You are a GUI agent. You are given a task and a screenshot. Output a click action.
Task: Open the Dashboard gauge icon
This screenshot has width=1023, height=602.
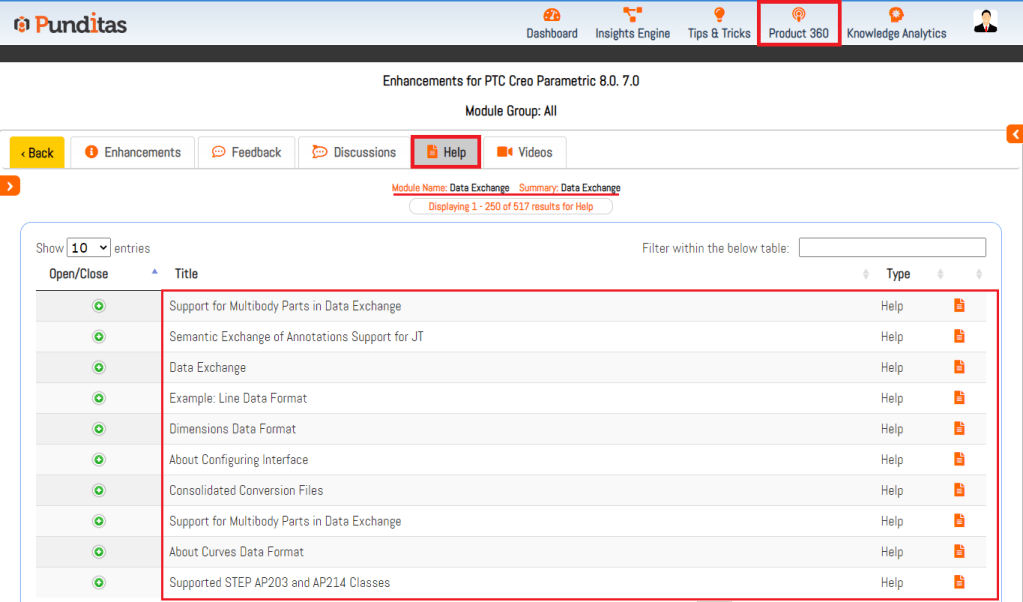click(552, 15)
